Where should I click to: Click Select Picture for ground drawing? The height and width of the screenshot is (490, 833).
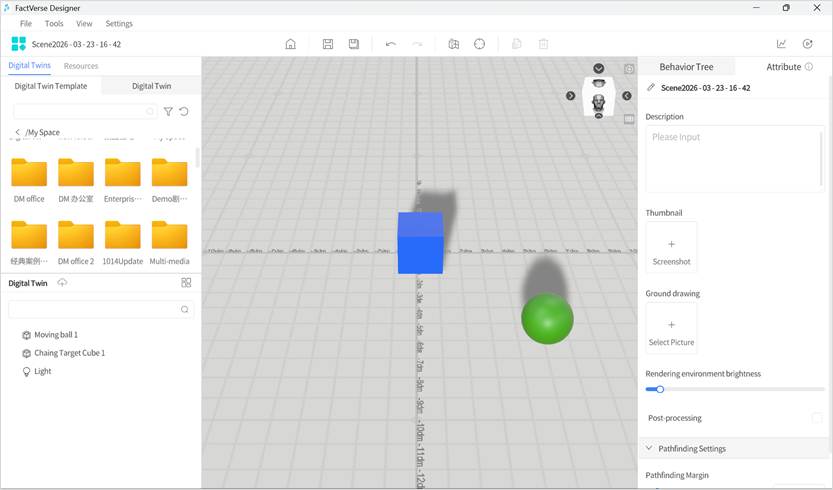tap(672, 328)
